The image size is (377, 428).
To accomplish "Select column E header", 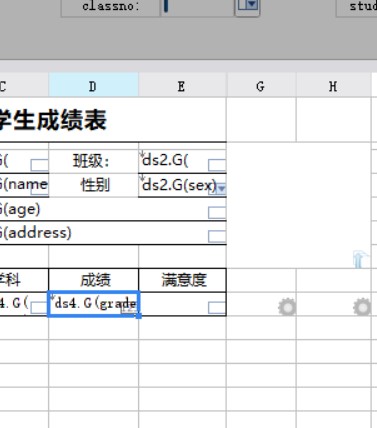I will click(x=182, y=86).
